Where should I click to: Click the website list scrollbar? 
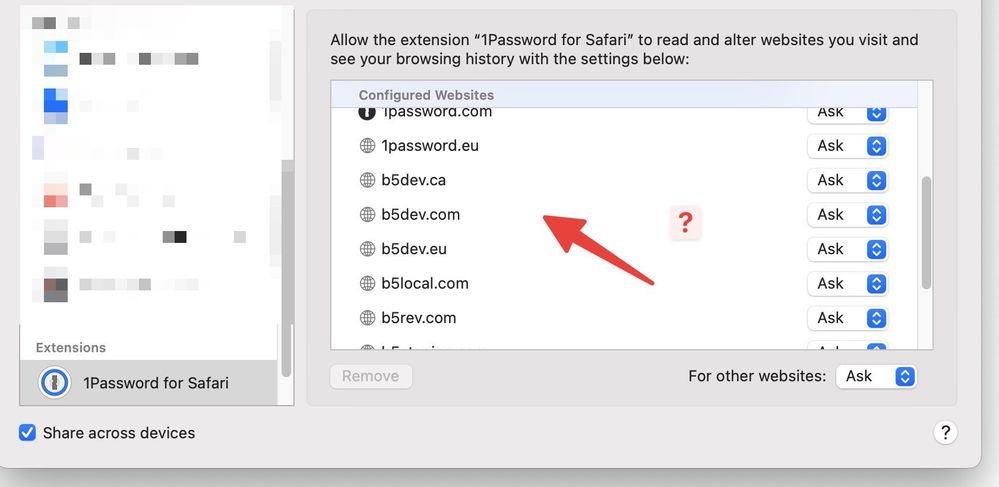coord(926,233)
